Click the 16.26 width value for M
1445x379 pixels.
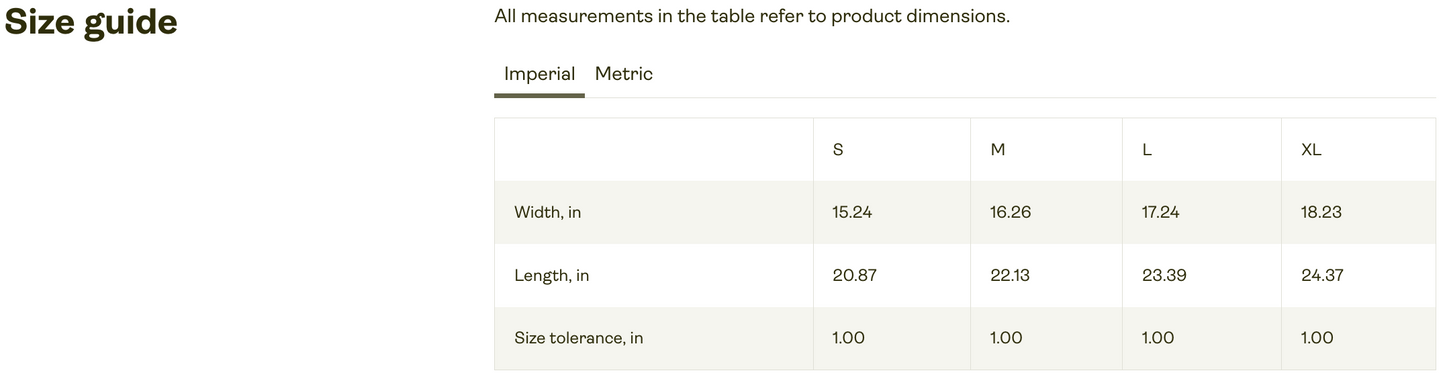point(1010,213)
